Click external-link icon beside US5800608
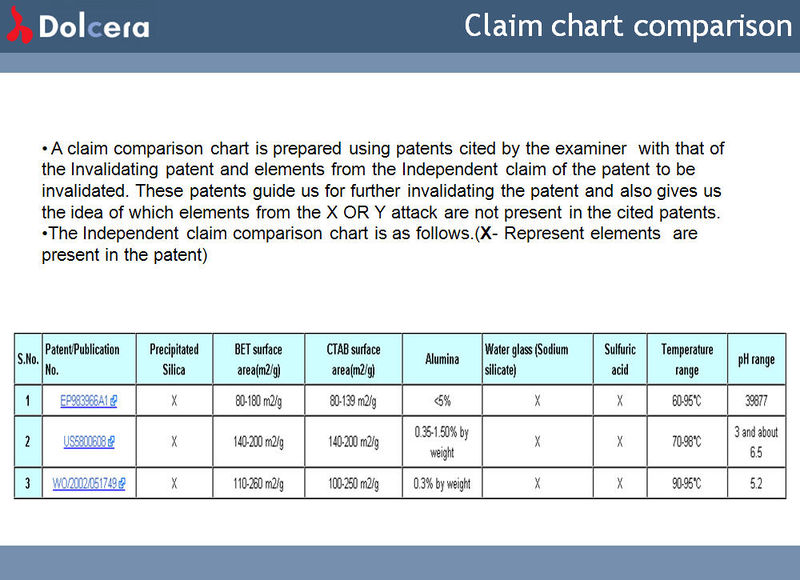Image resolution: width=800 pixels, height=580 pixels. (110, 441)
